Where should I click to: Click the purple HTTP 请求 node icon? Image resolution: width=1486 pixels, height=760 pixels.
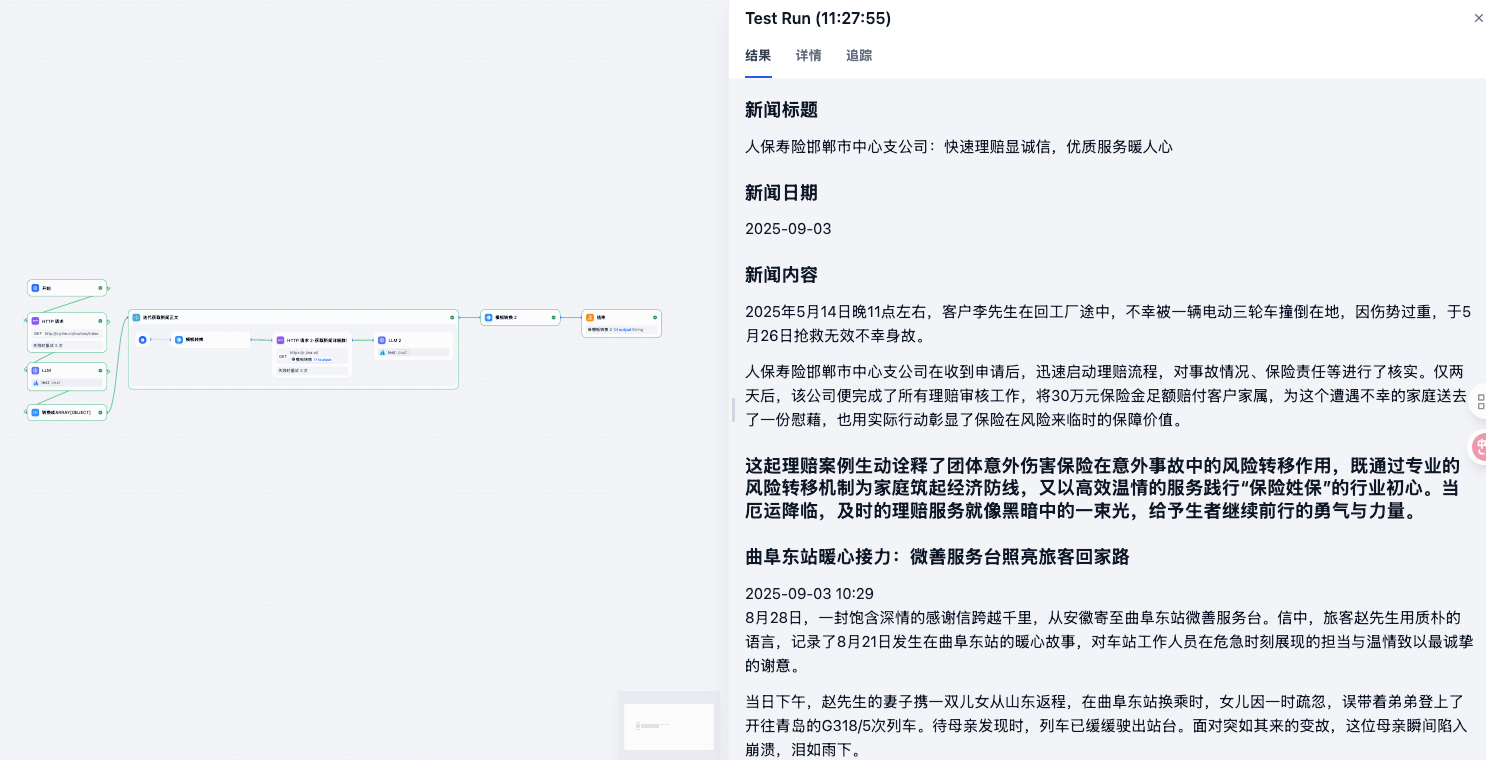[x=35, y=321]
